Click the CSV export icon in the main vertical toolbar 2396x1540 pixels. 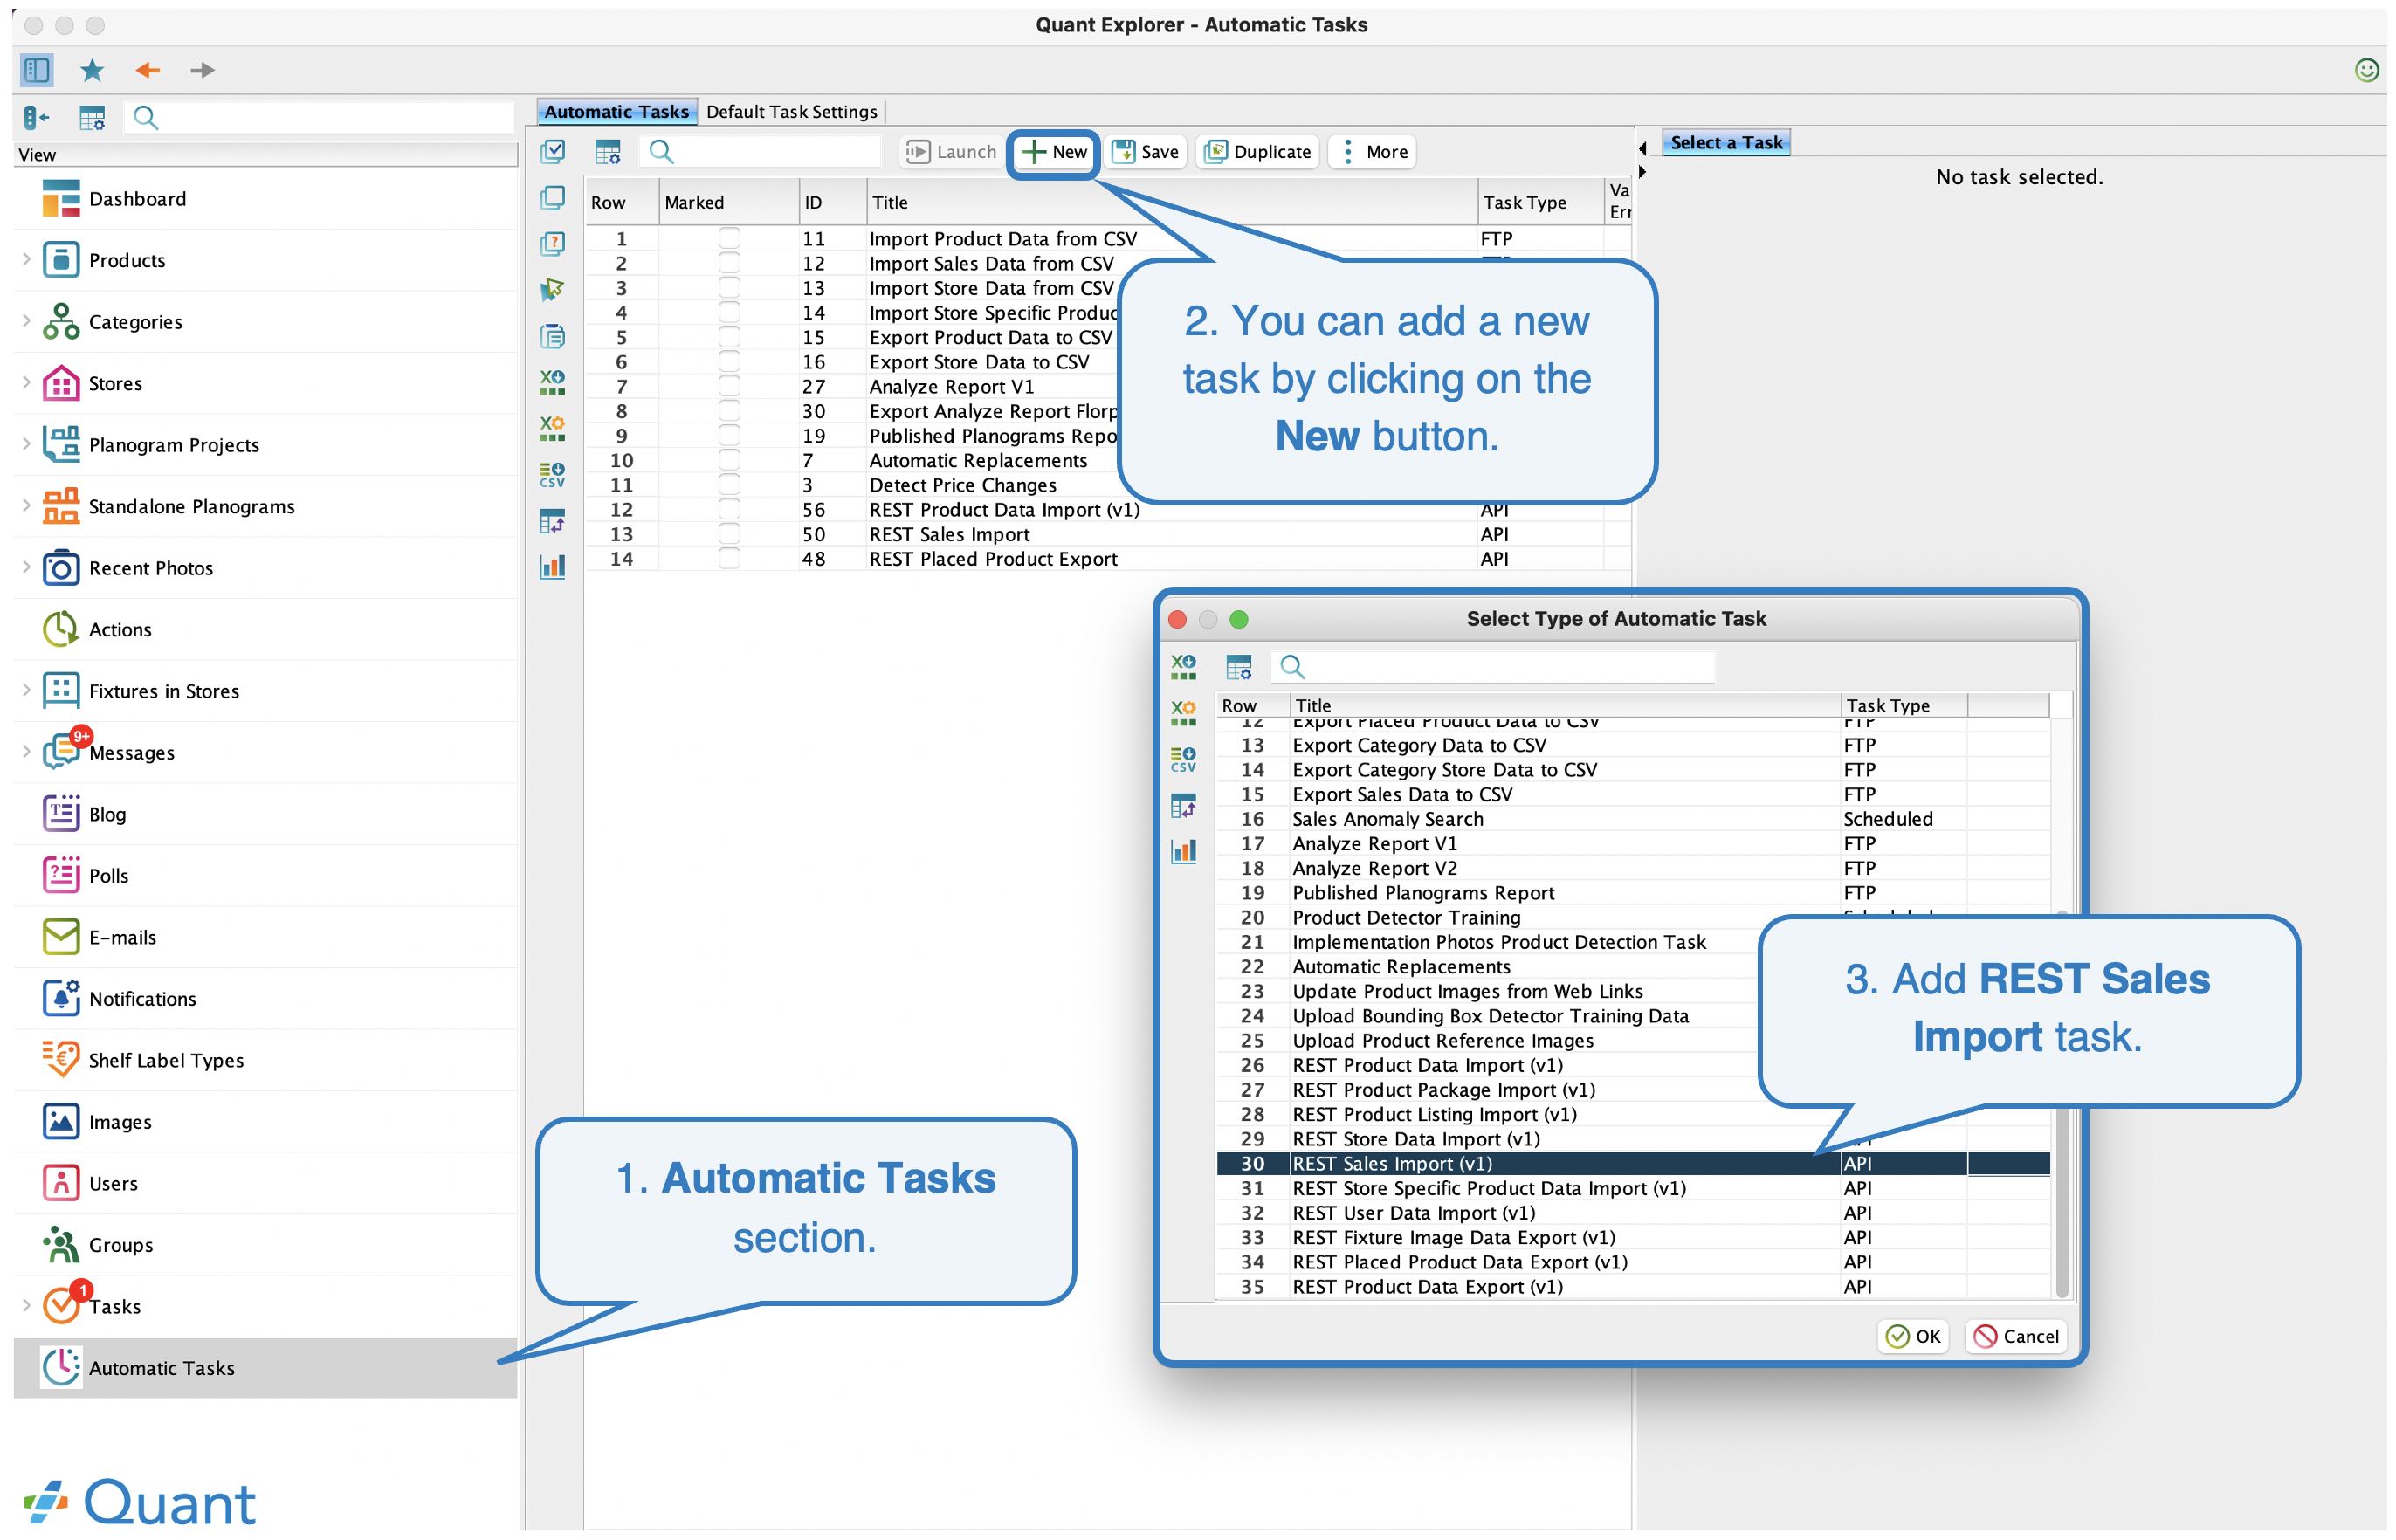[552, 474]
